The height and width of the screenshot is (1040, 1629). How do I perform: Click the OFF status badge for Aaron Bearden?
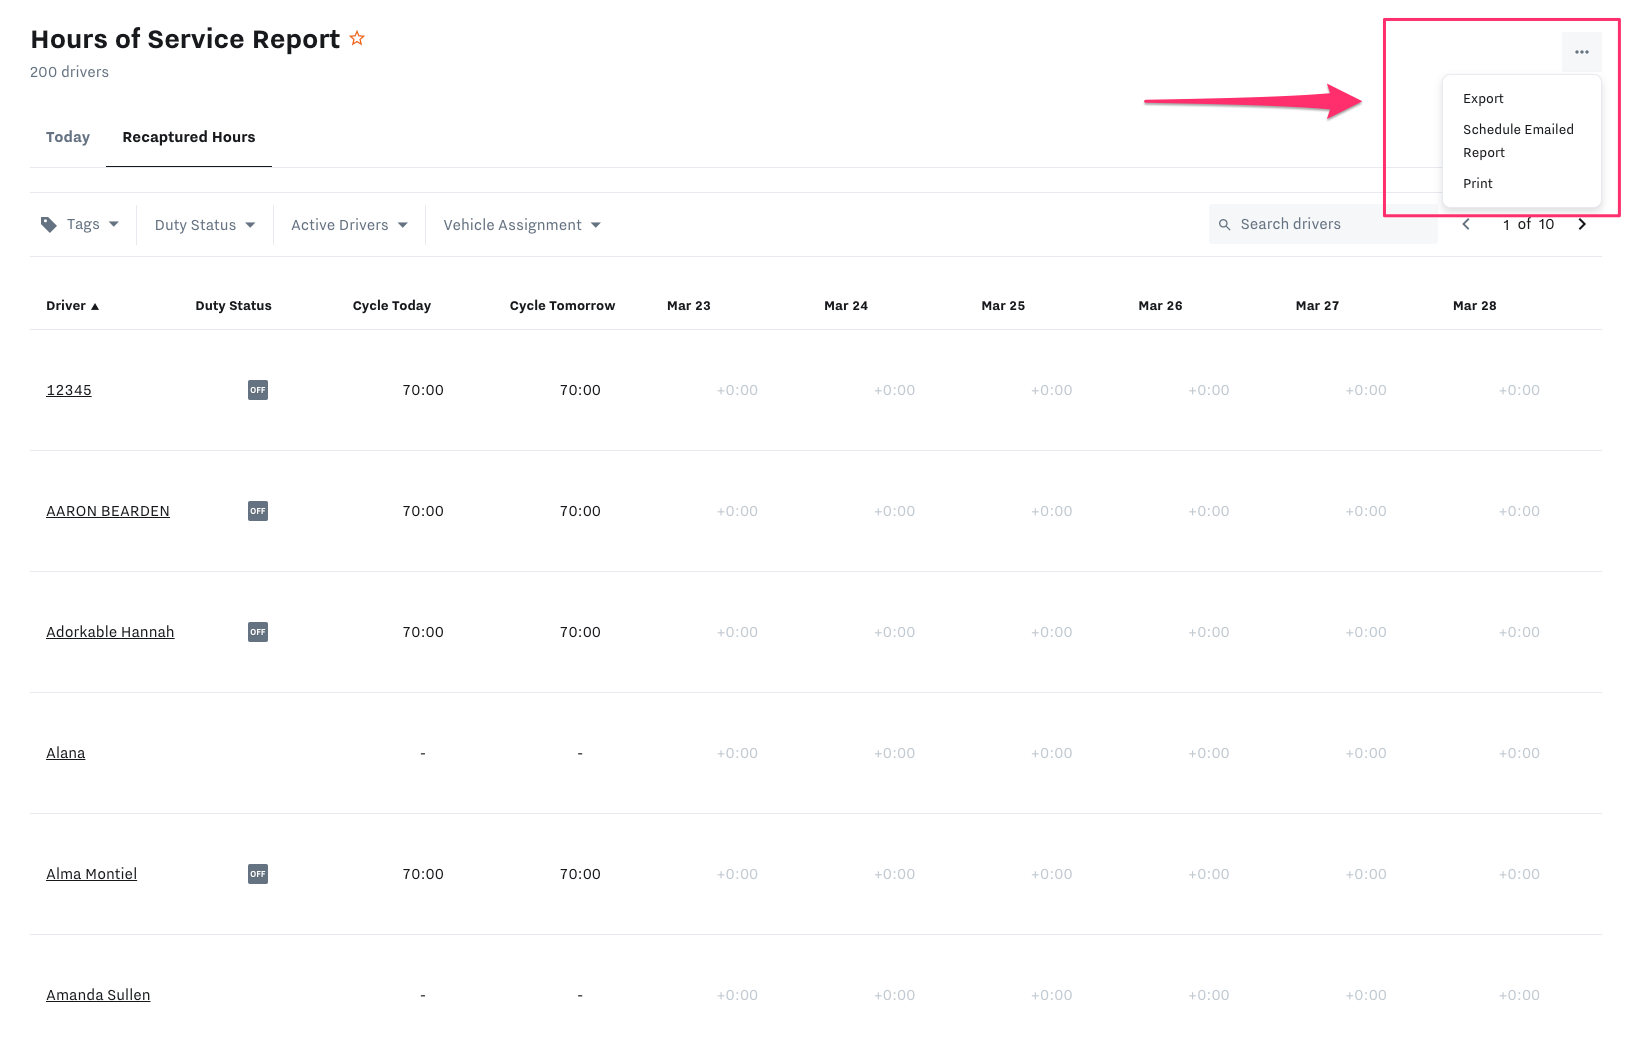click(258, 512)
